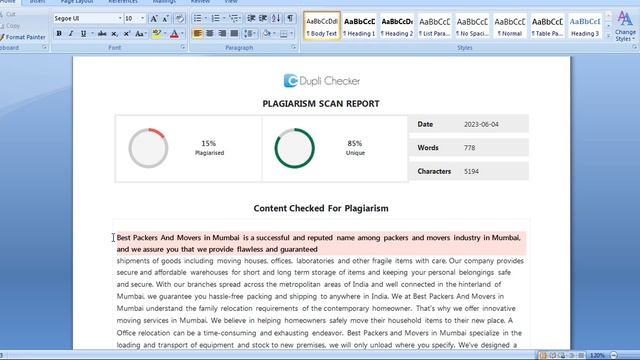
Task: Toggle subscript formatting
Action: pyautogui.click(x=115, y=33)
